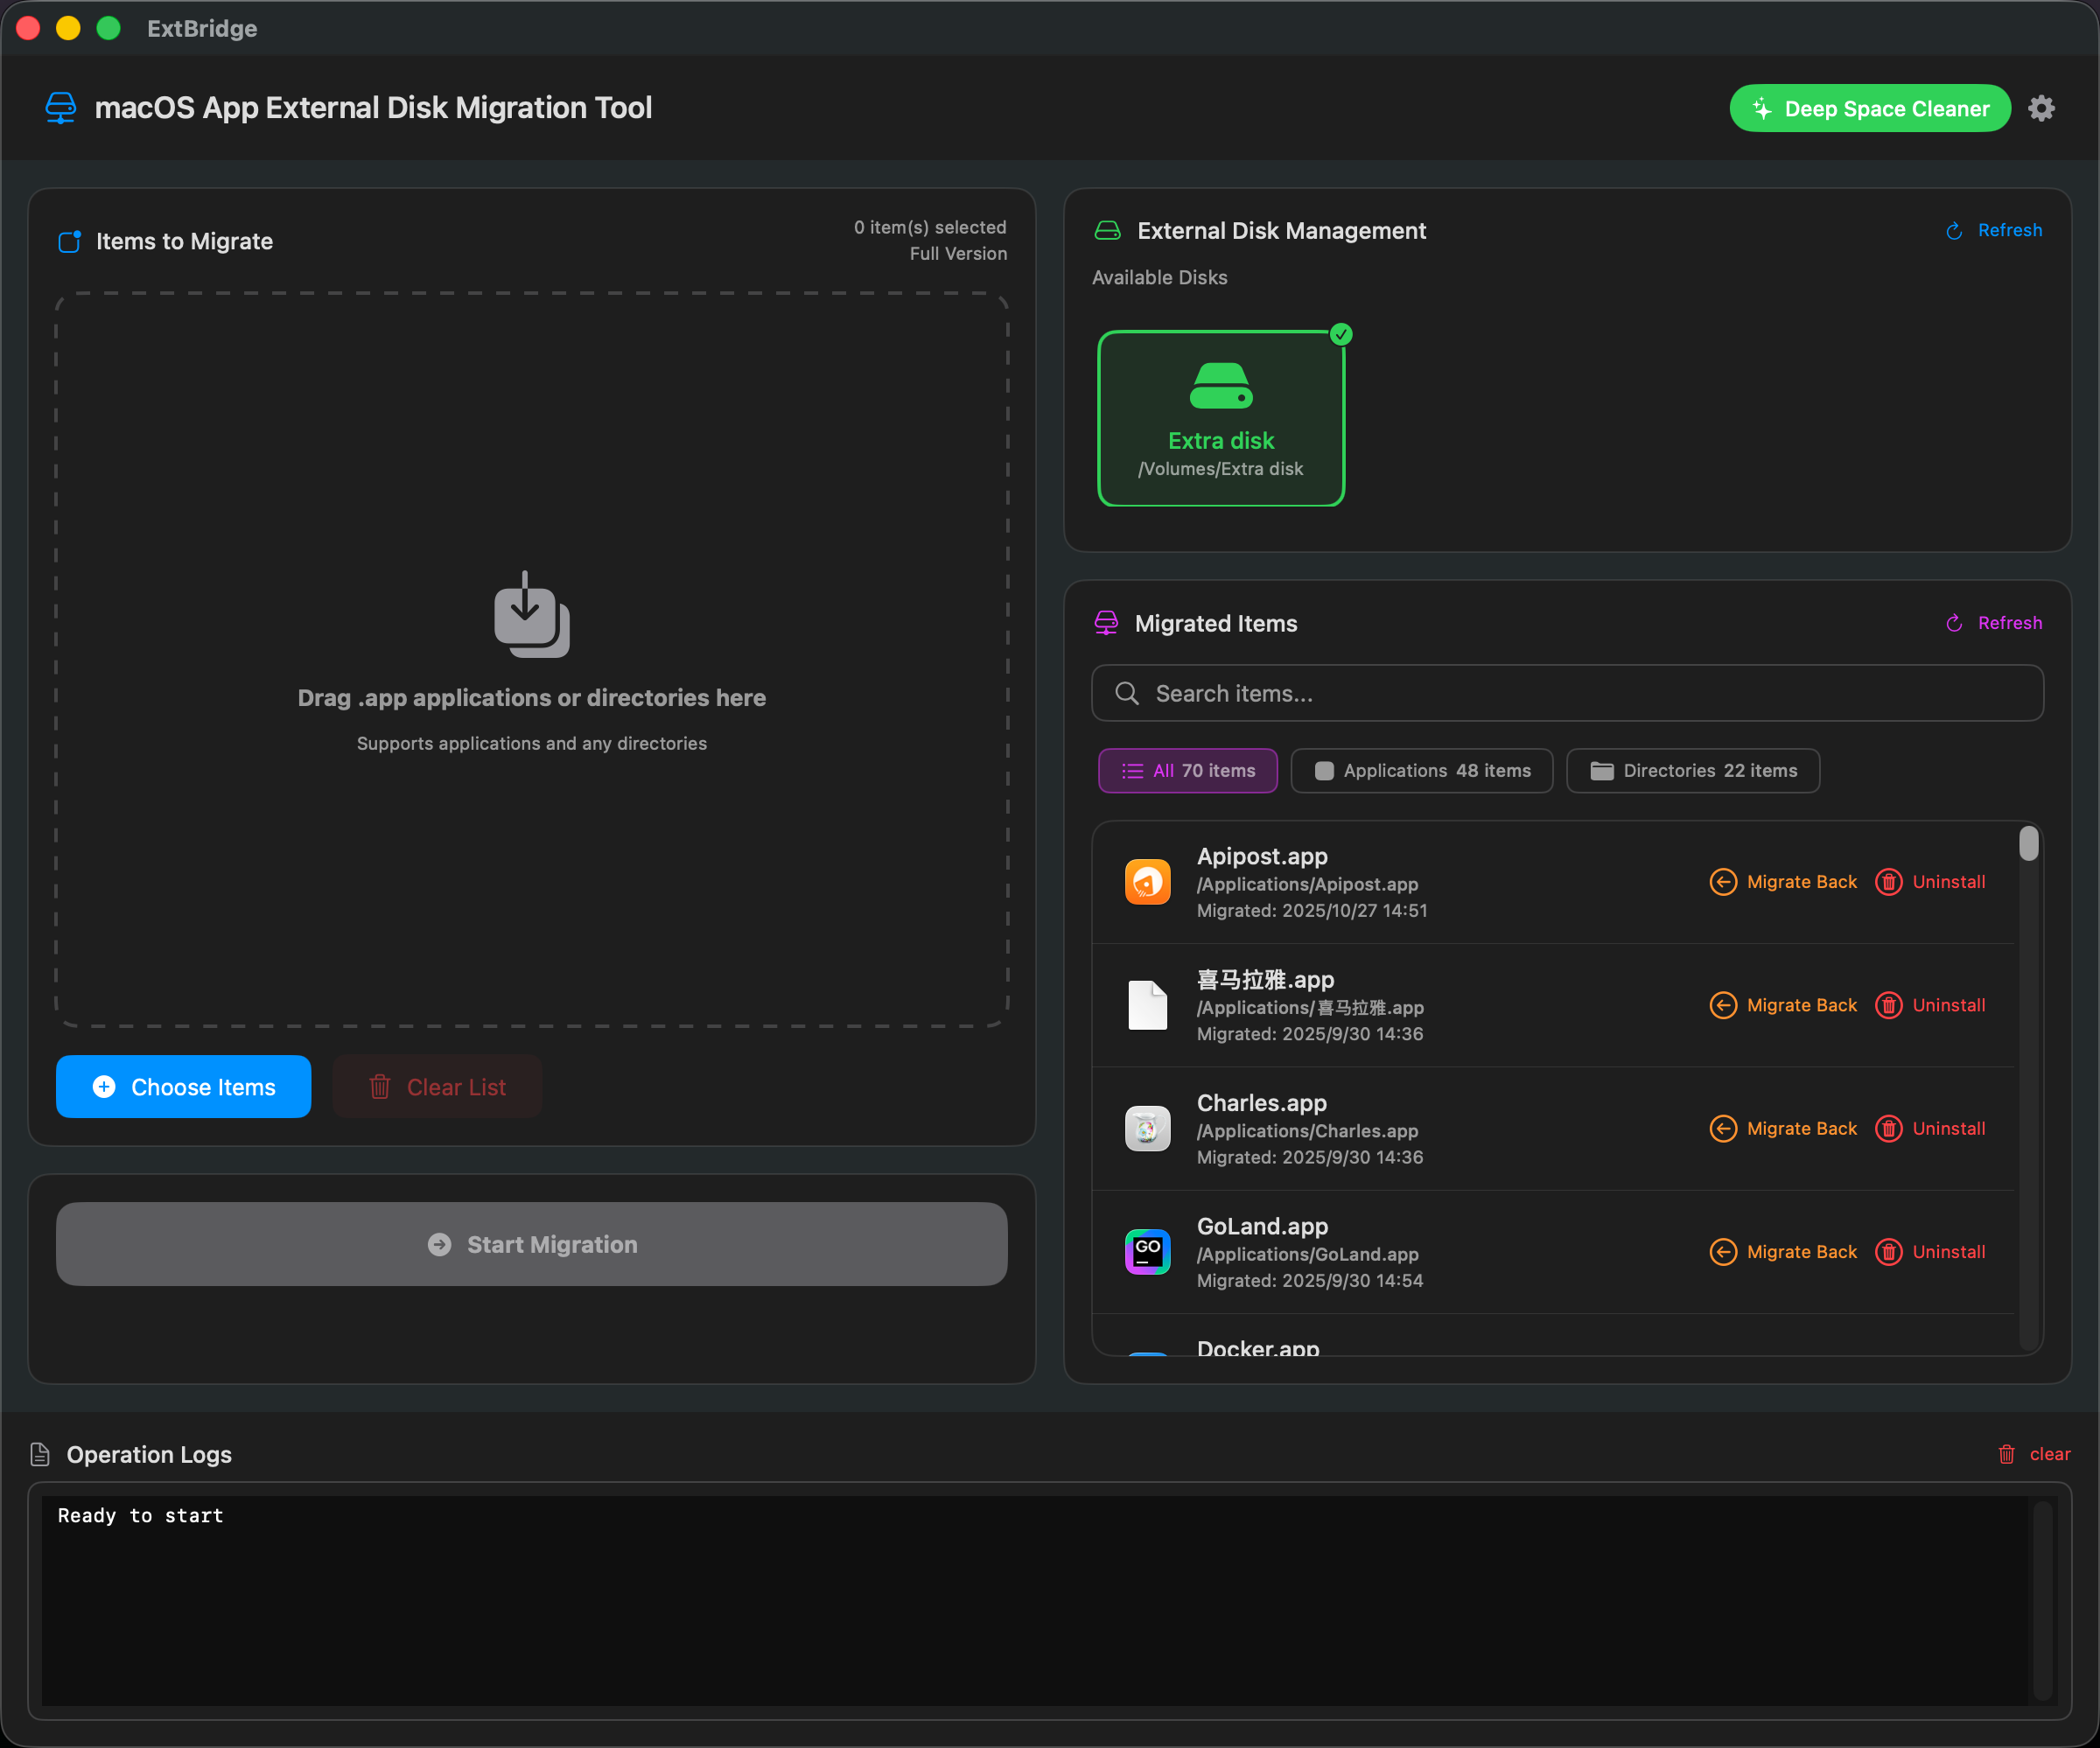Image resolution: width=2100 pixels, height=1748 pixels.
Task: Click Uninstall trash icon for Charles.app
Action: pyautogui.click(x=1888, y=1128)
